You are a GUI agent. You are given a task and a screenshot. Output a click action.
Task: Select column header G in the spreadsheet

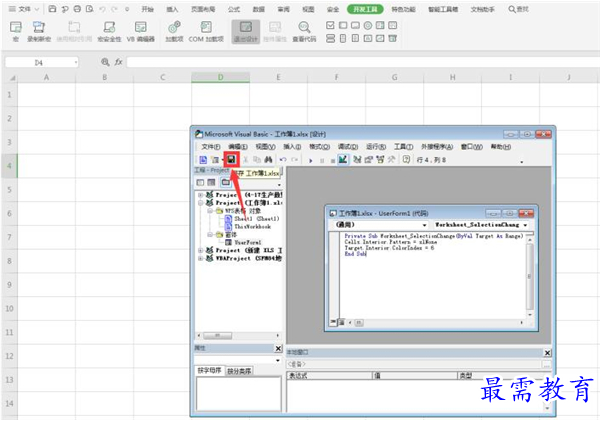coord(394,78)
